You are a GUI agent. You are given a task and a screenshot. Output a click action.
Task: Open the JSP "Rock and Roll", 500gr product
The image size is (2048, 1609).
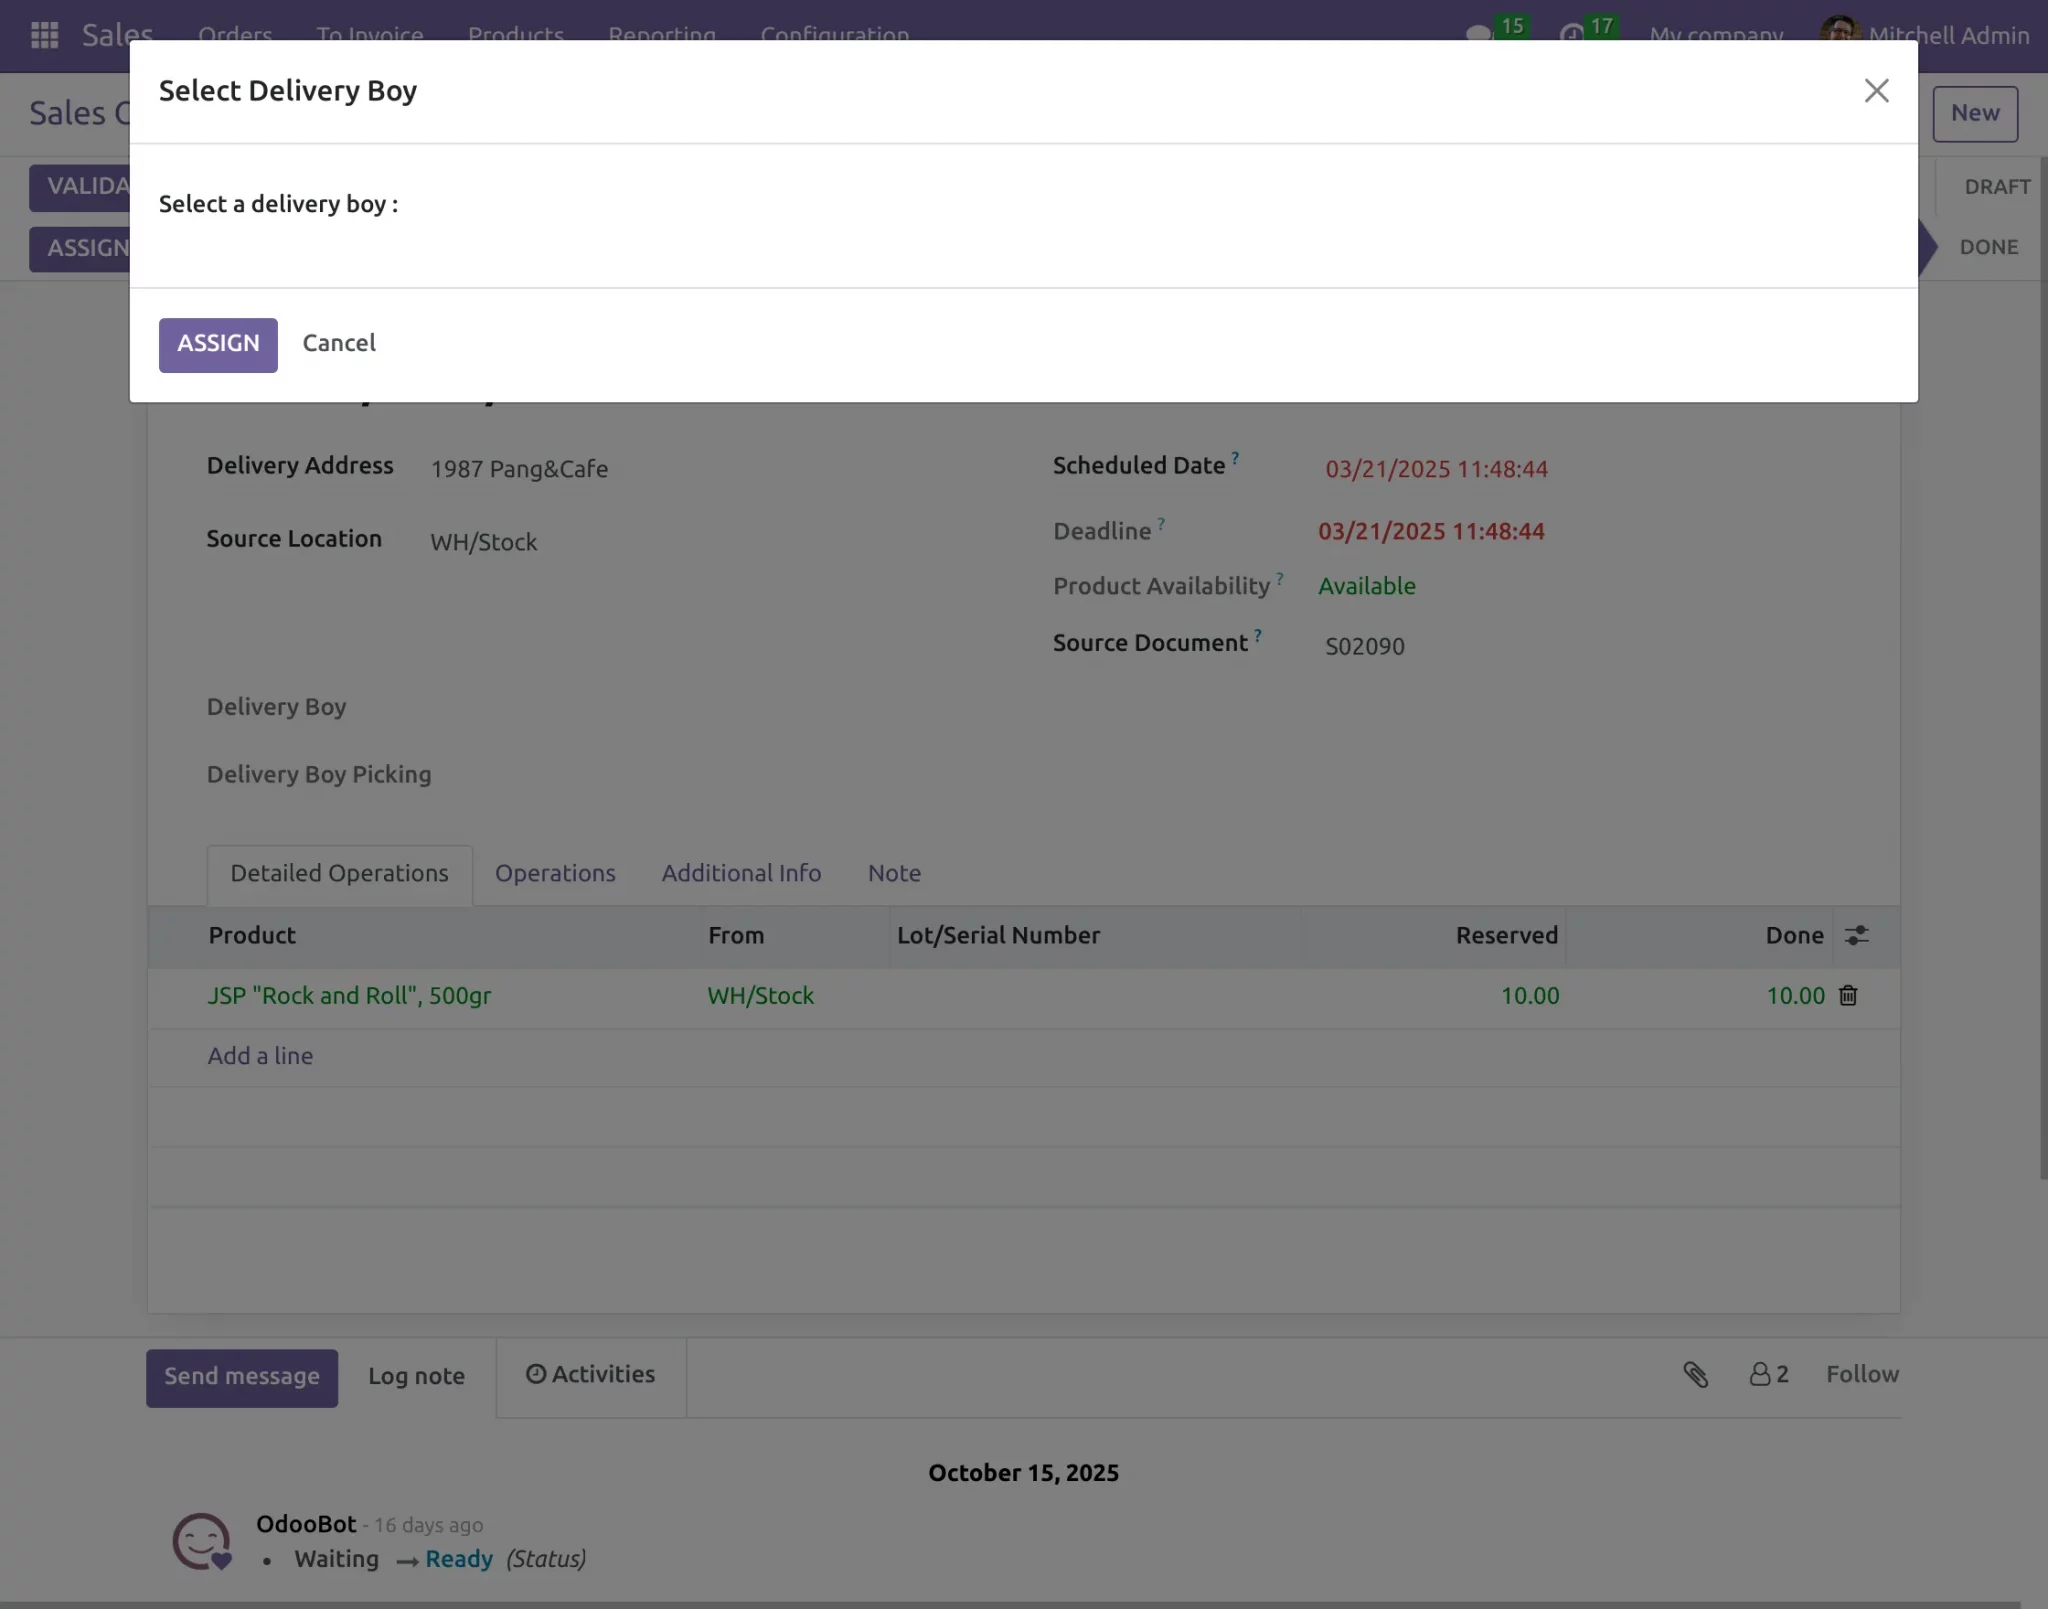[349, 996]
